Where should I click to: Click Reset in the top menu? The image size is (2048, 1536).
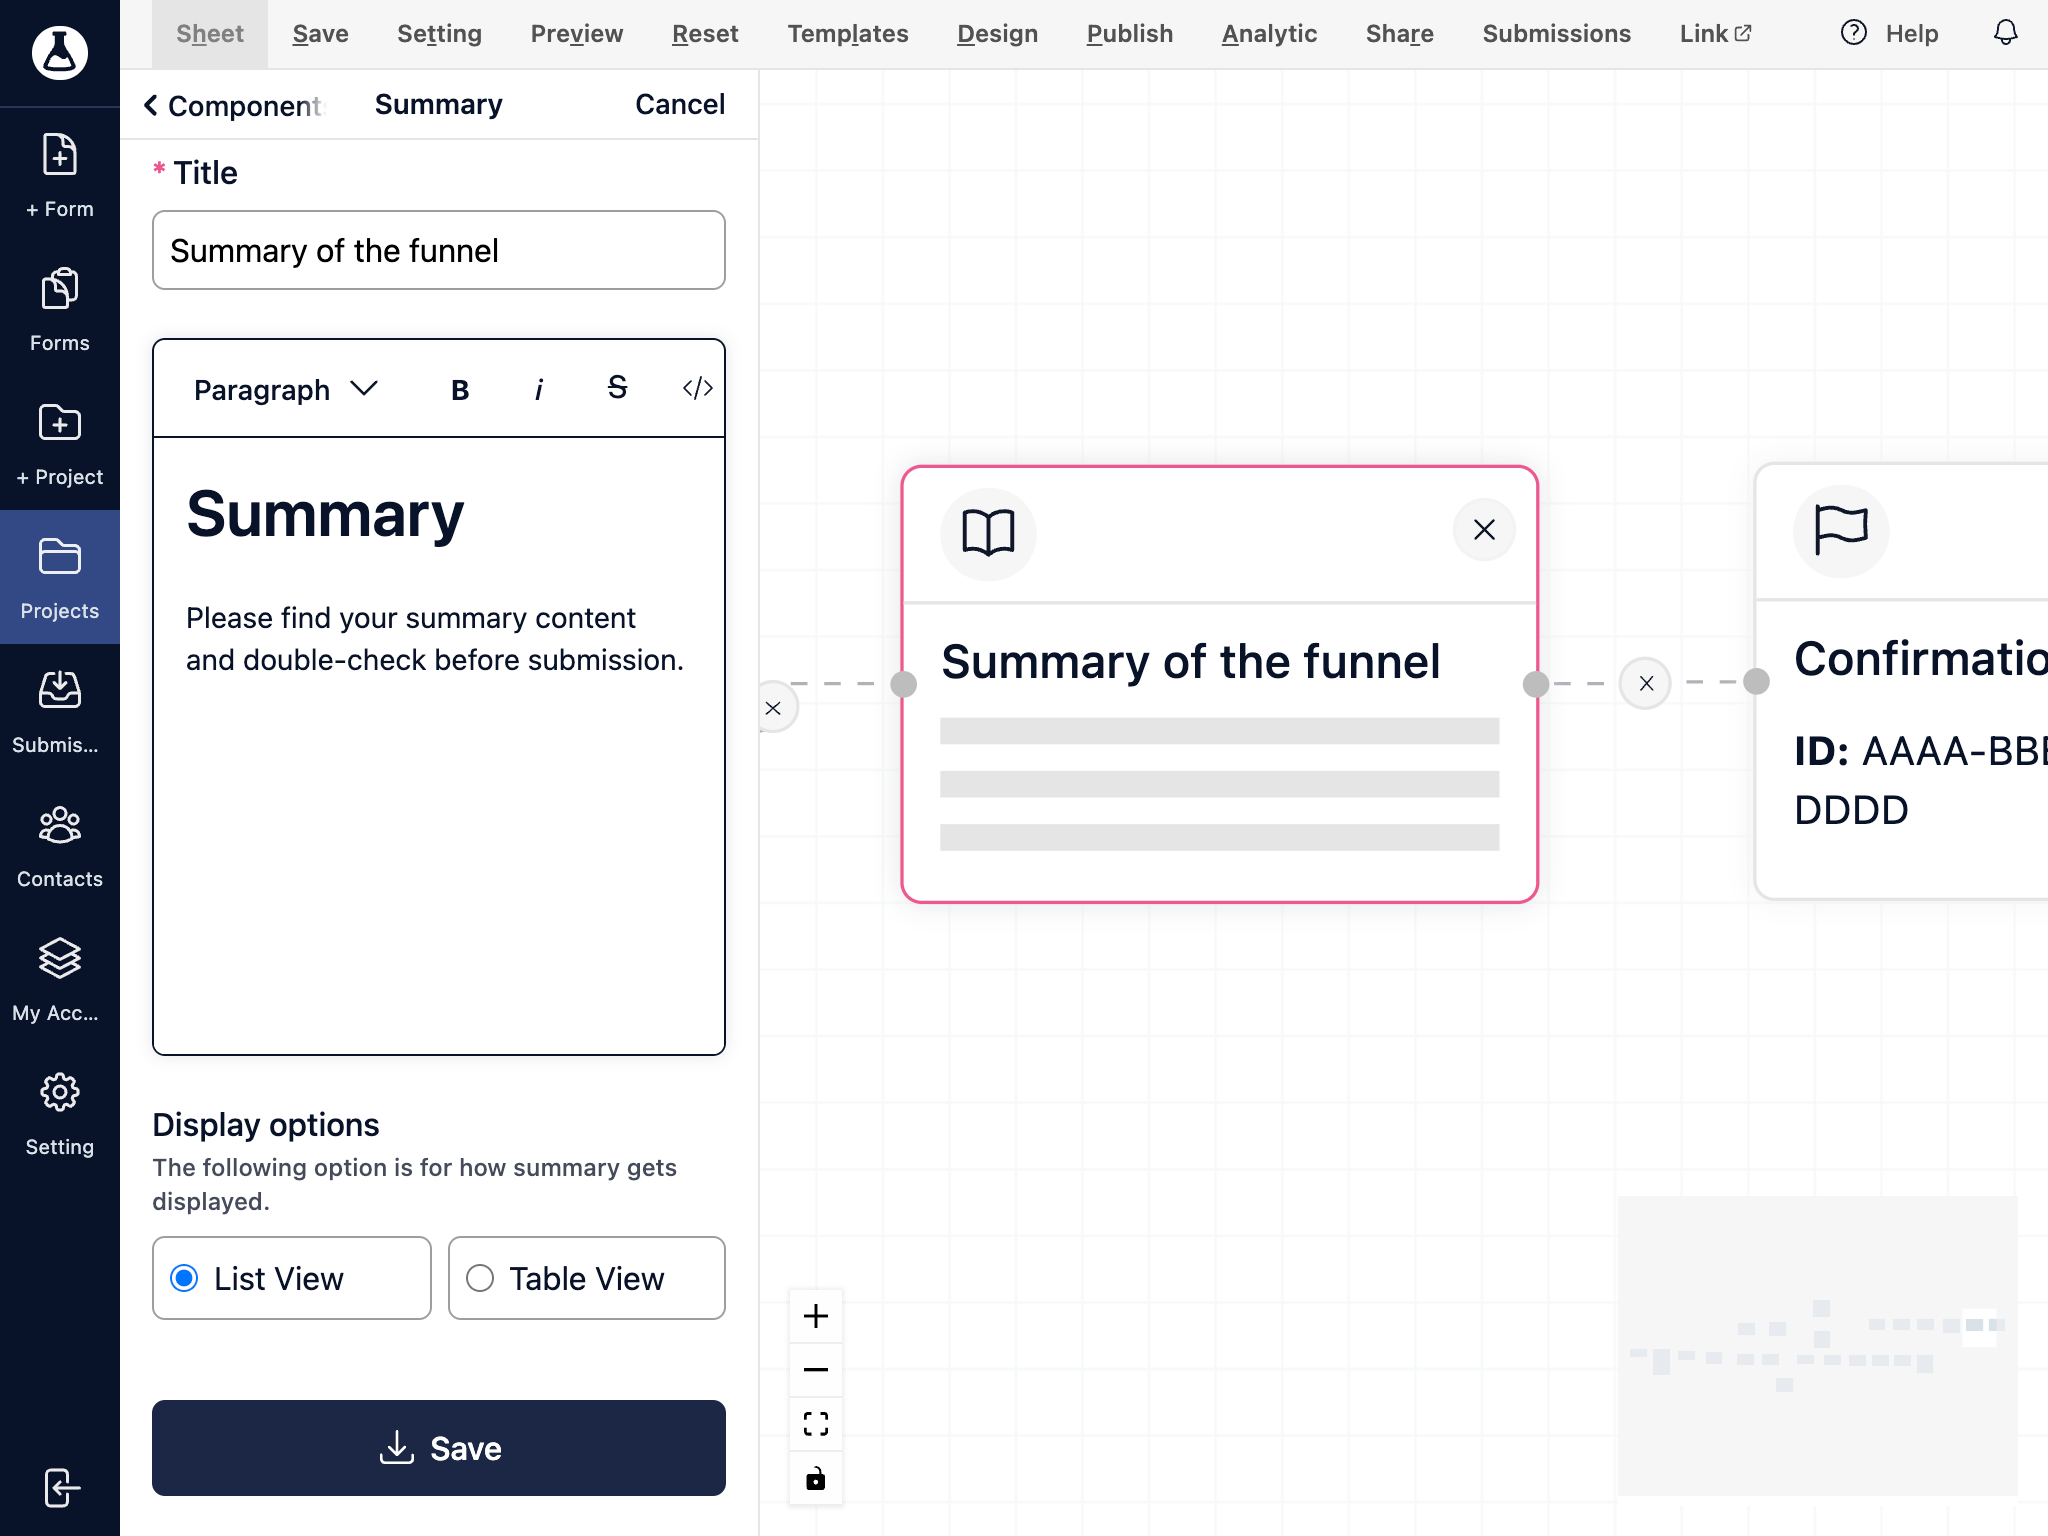705,34
